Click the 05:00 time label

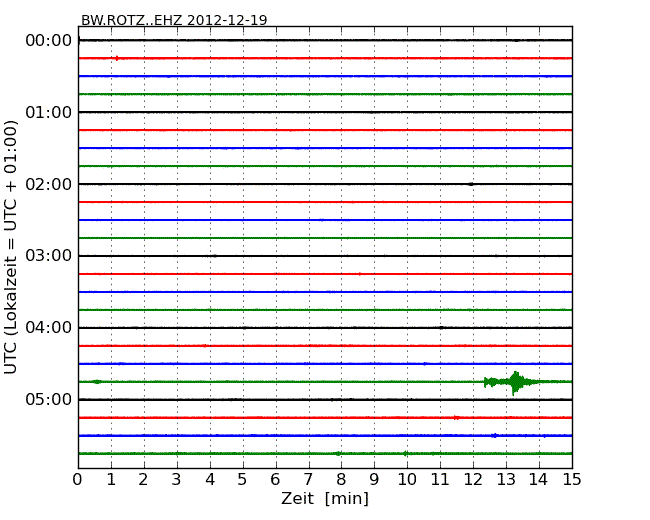click(49, 399)
